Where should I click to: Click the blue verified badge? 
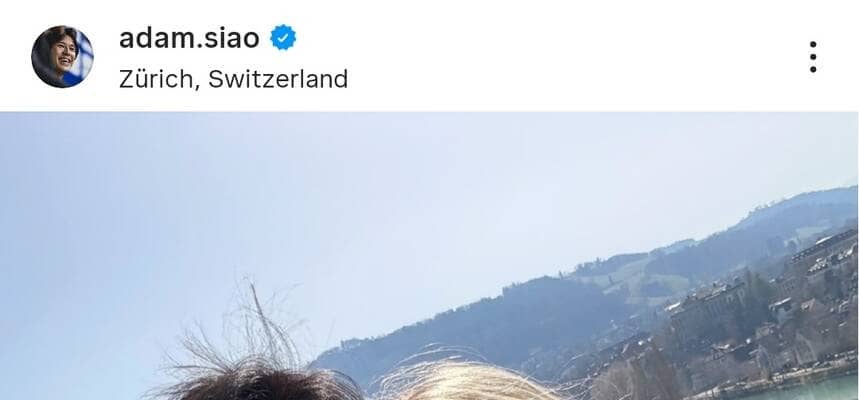point(283,38)
